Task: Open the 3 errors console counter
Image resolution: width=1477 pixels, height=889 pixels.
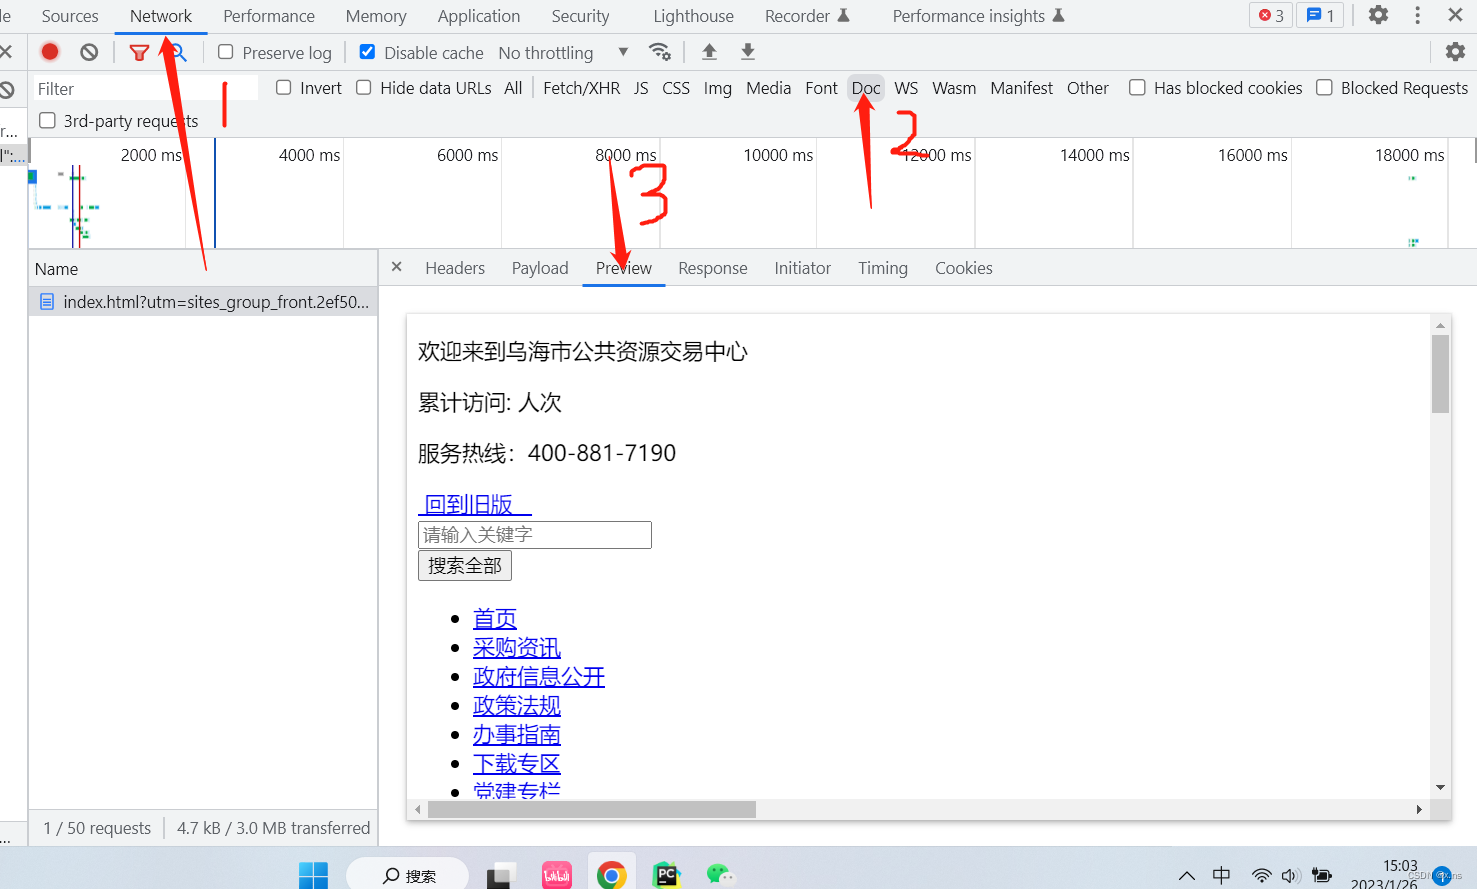Action: click(1270, 15)
